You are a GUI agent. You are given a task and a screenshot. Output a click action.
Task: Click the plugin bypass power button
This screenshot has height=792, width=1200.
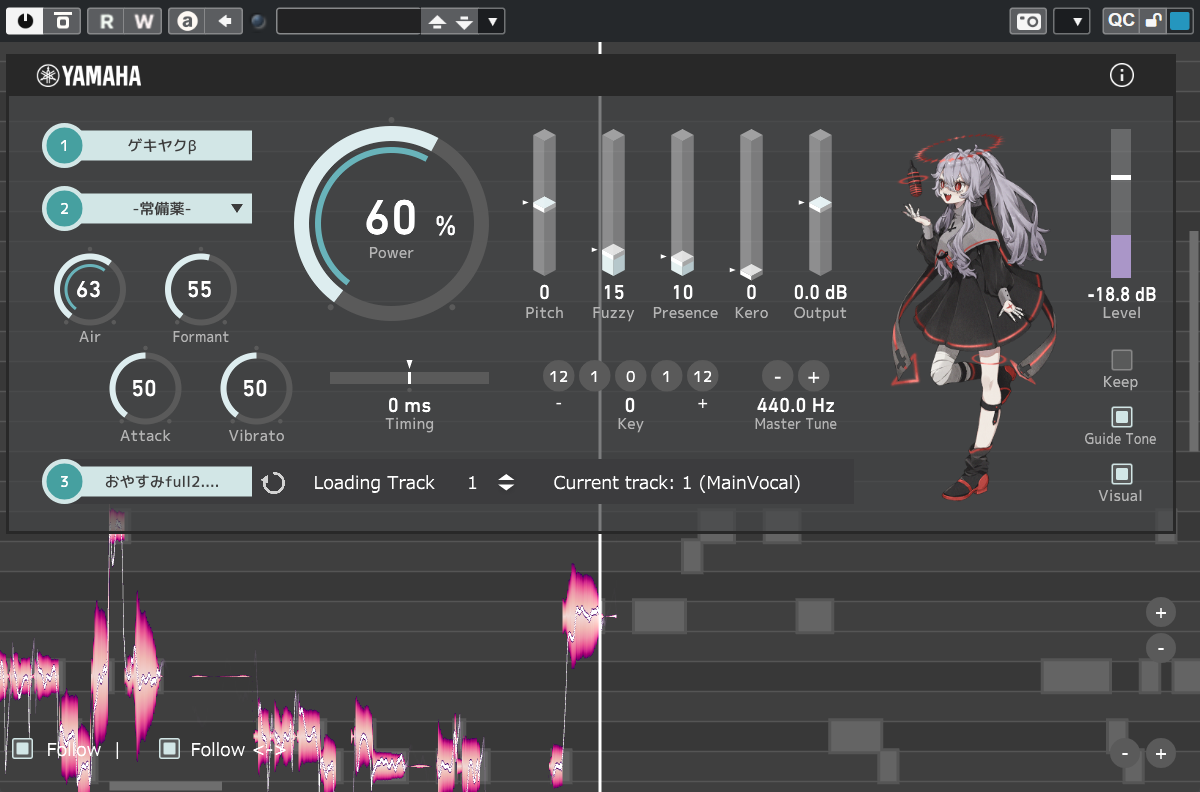click(x=24, y=20)
